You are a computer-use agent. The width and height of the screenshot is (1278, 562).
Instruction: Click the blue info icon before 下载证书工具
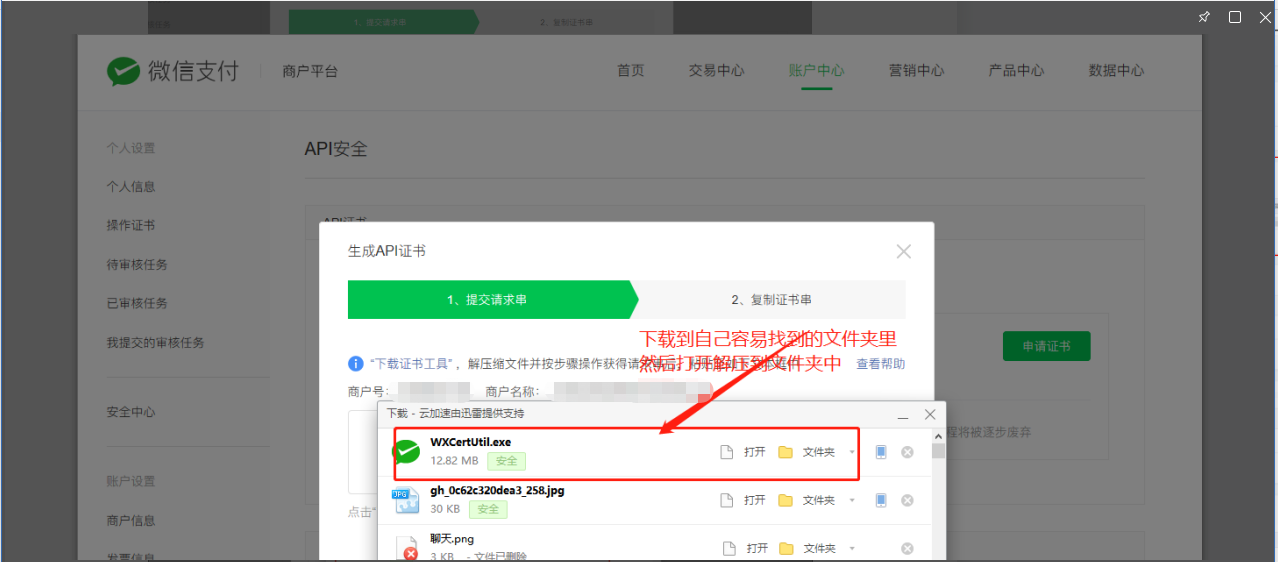(x=355, y=364)
